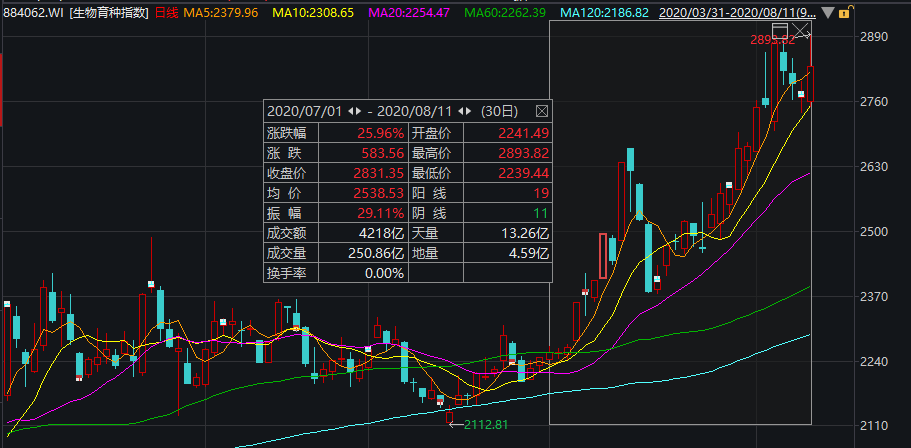The image size is (911, 448).
Task: Expand the gray triangle dropdown beside date range
Action: pyautogui.click(x=827, y=13)
